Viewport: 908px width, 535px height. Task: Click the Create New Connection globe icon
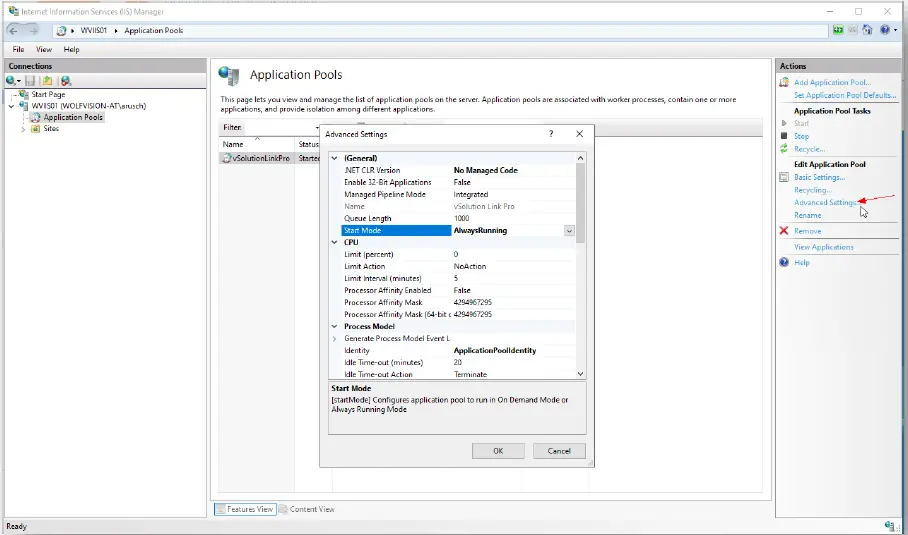(11, 80)
